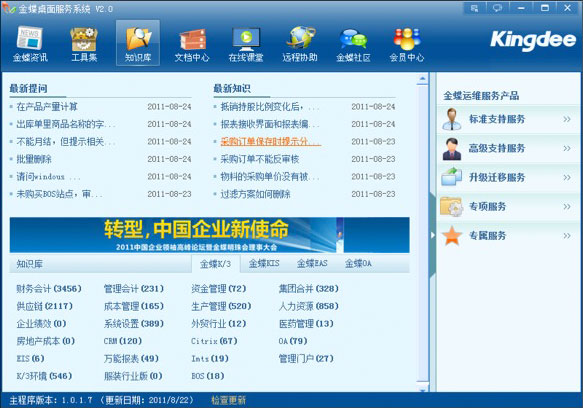Click the Kingdee logo
Image resolution: width=583 pixels, height=408 pixels.
(x=533, y=40)
